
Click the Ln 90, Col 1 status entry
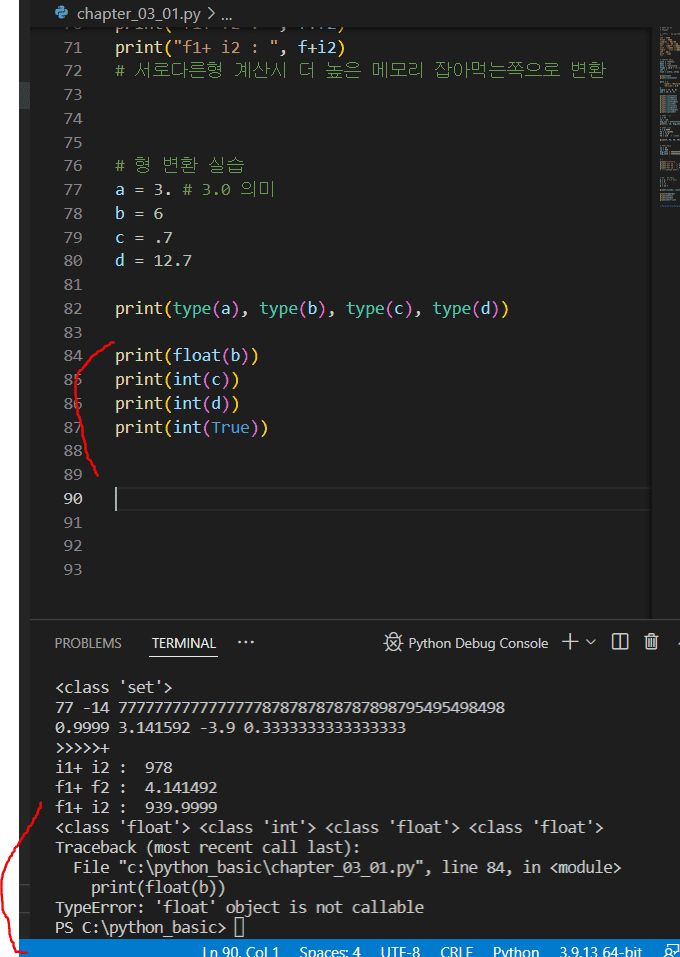click(241, 952)
